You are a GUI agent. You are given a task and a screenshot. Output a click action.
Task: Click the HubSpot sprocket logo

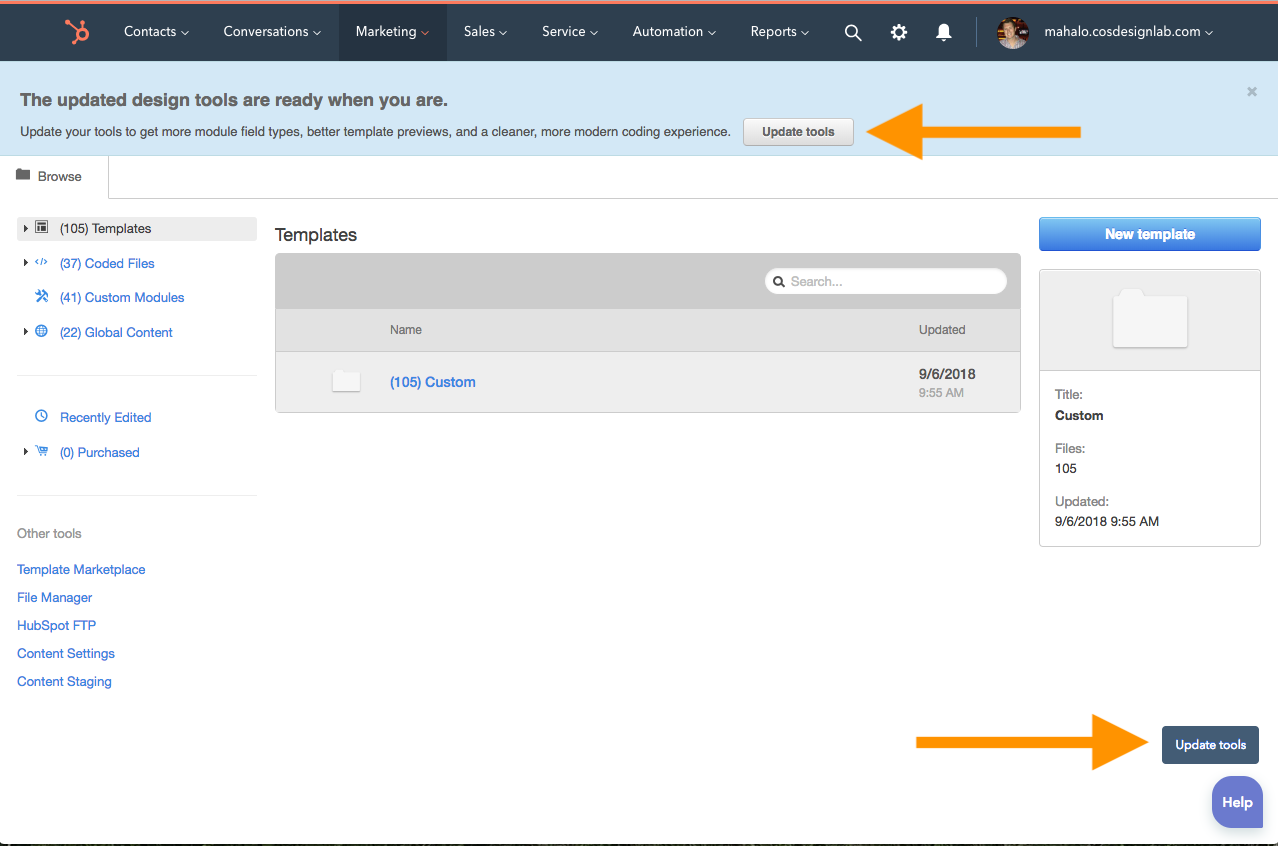[x=77, y=32]
